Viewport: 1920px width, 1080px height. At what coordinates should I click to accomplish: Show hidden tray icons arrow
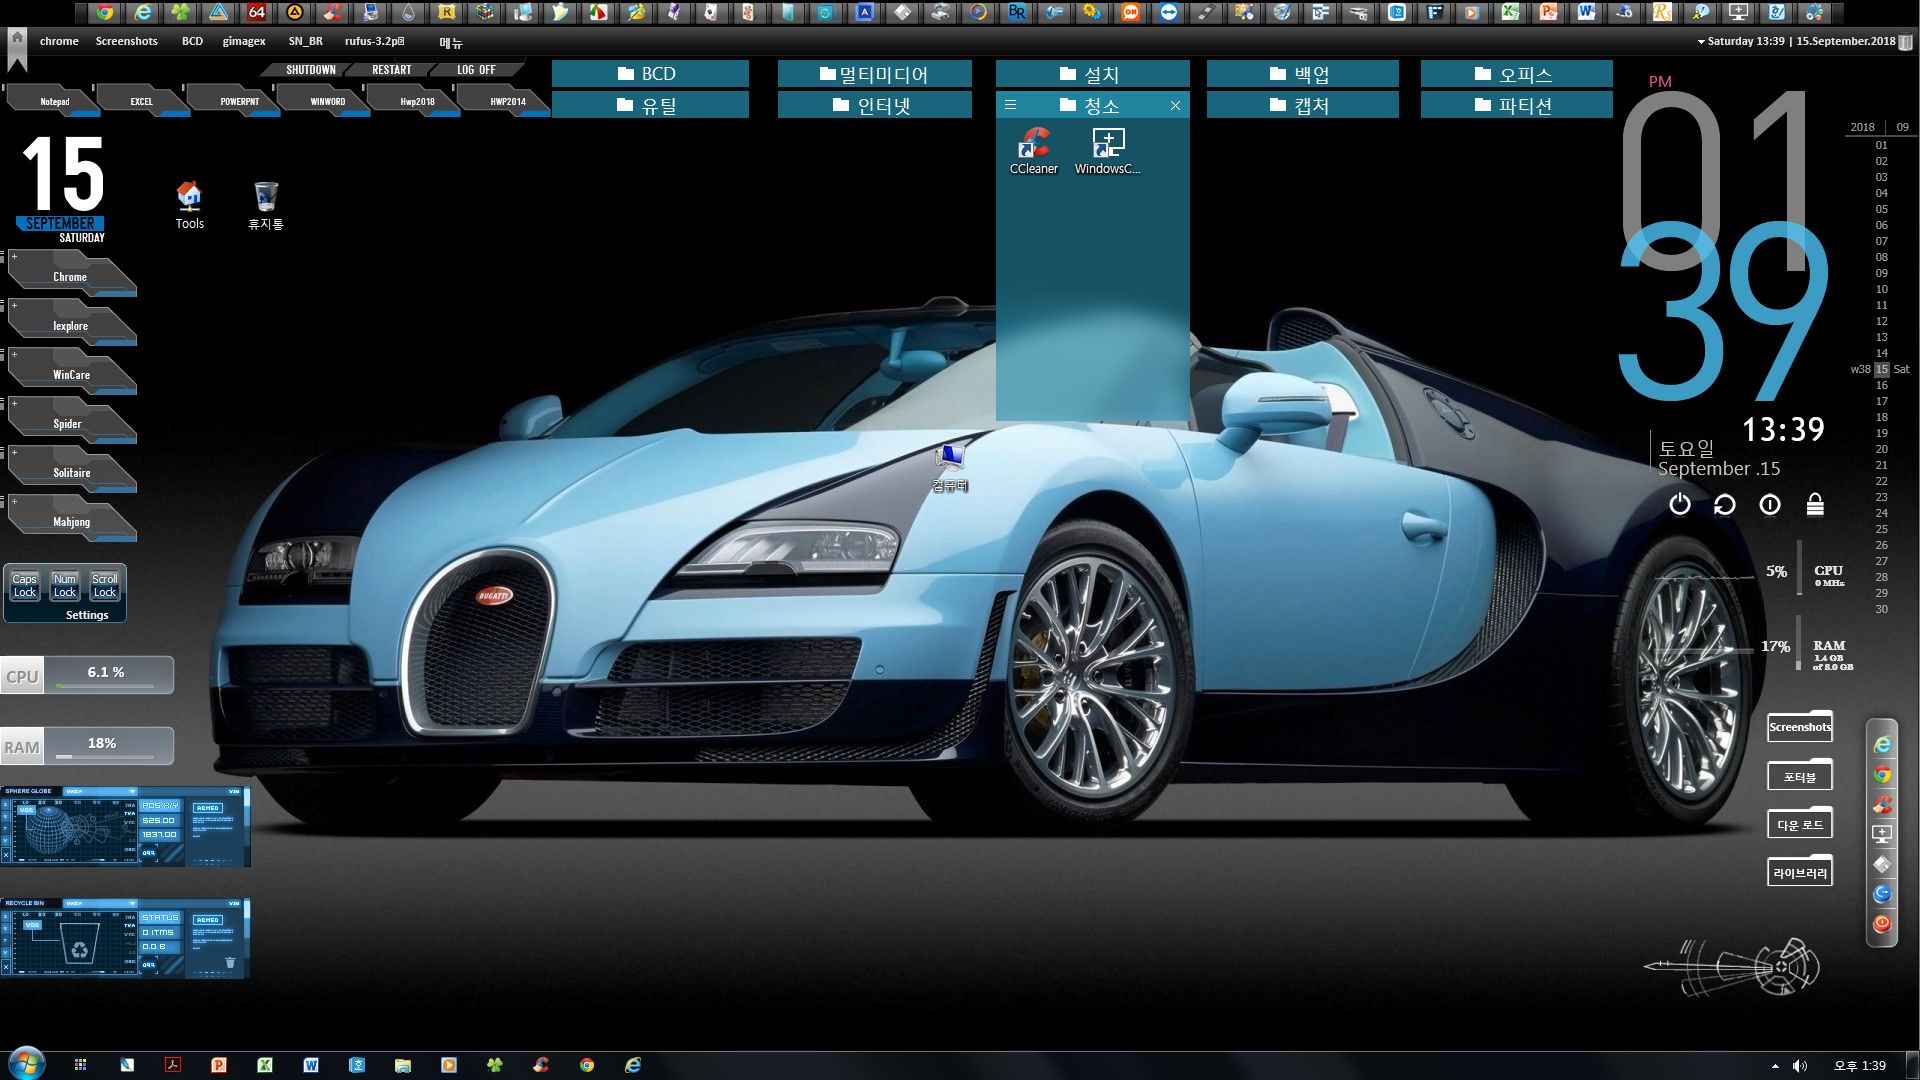click(x=1775, y=1066)
